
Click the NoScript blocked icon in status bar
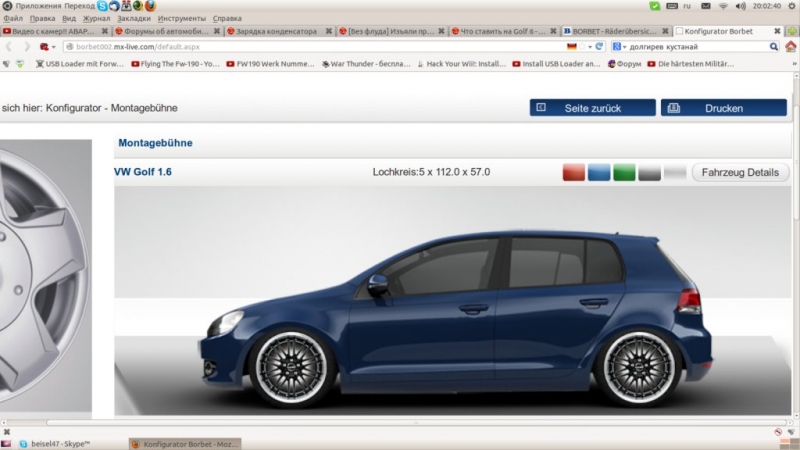pyautogui.click(x=778, y=432)
